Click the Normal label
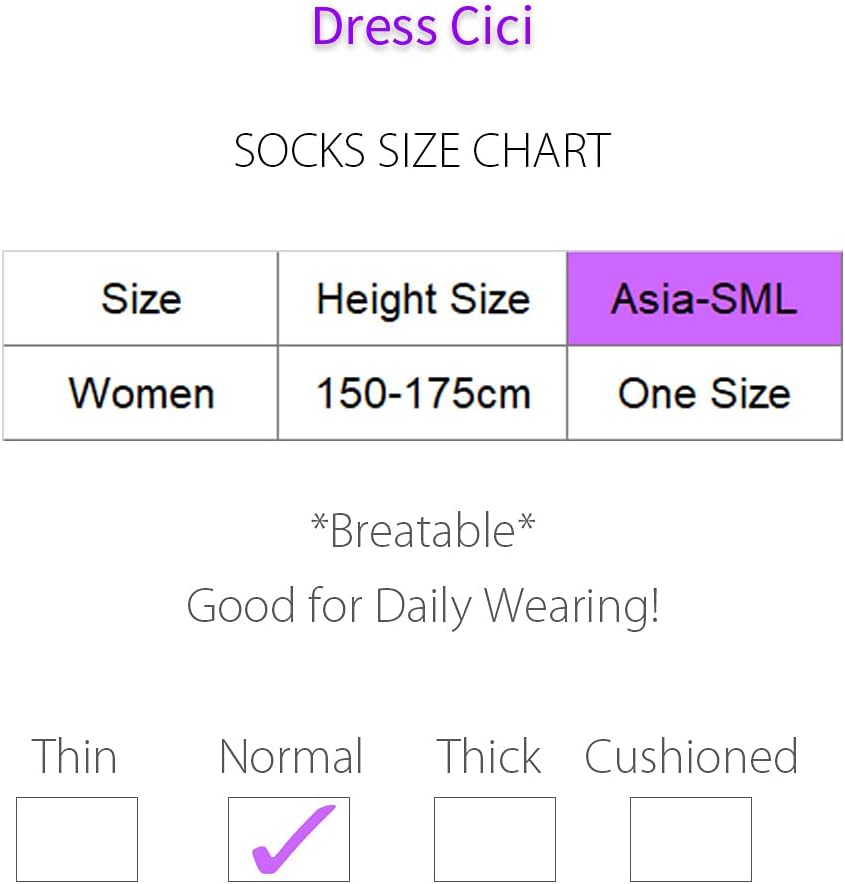 291,756
